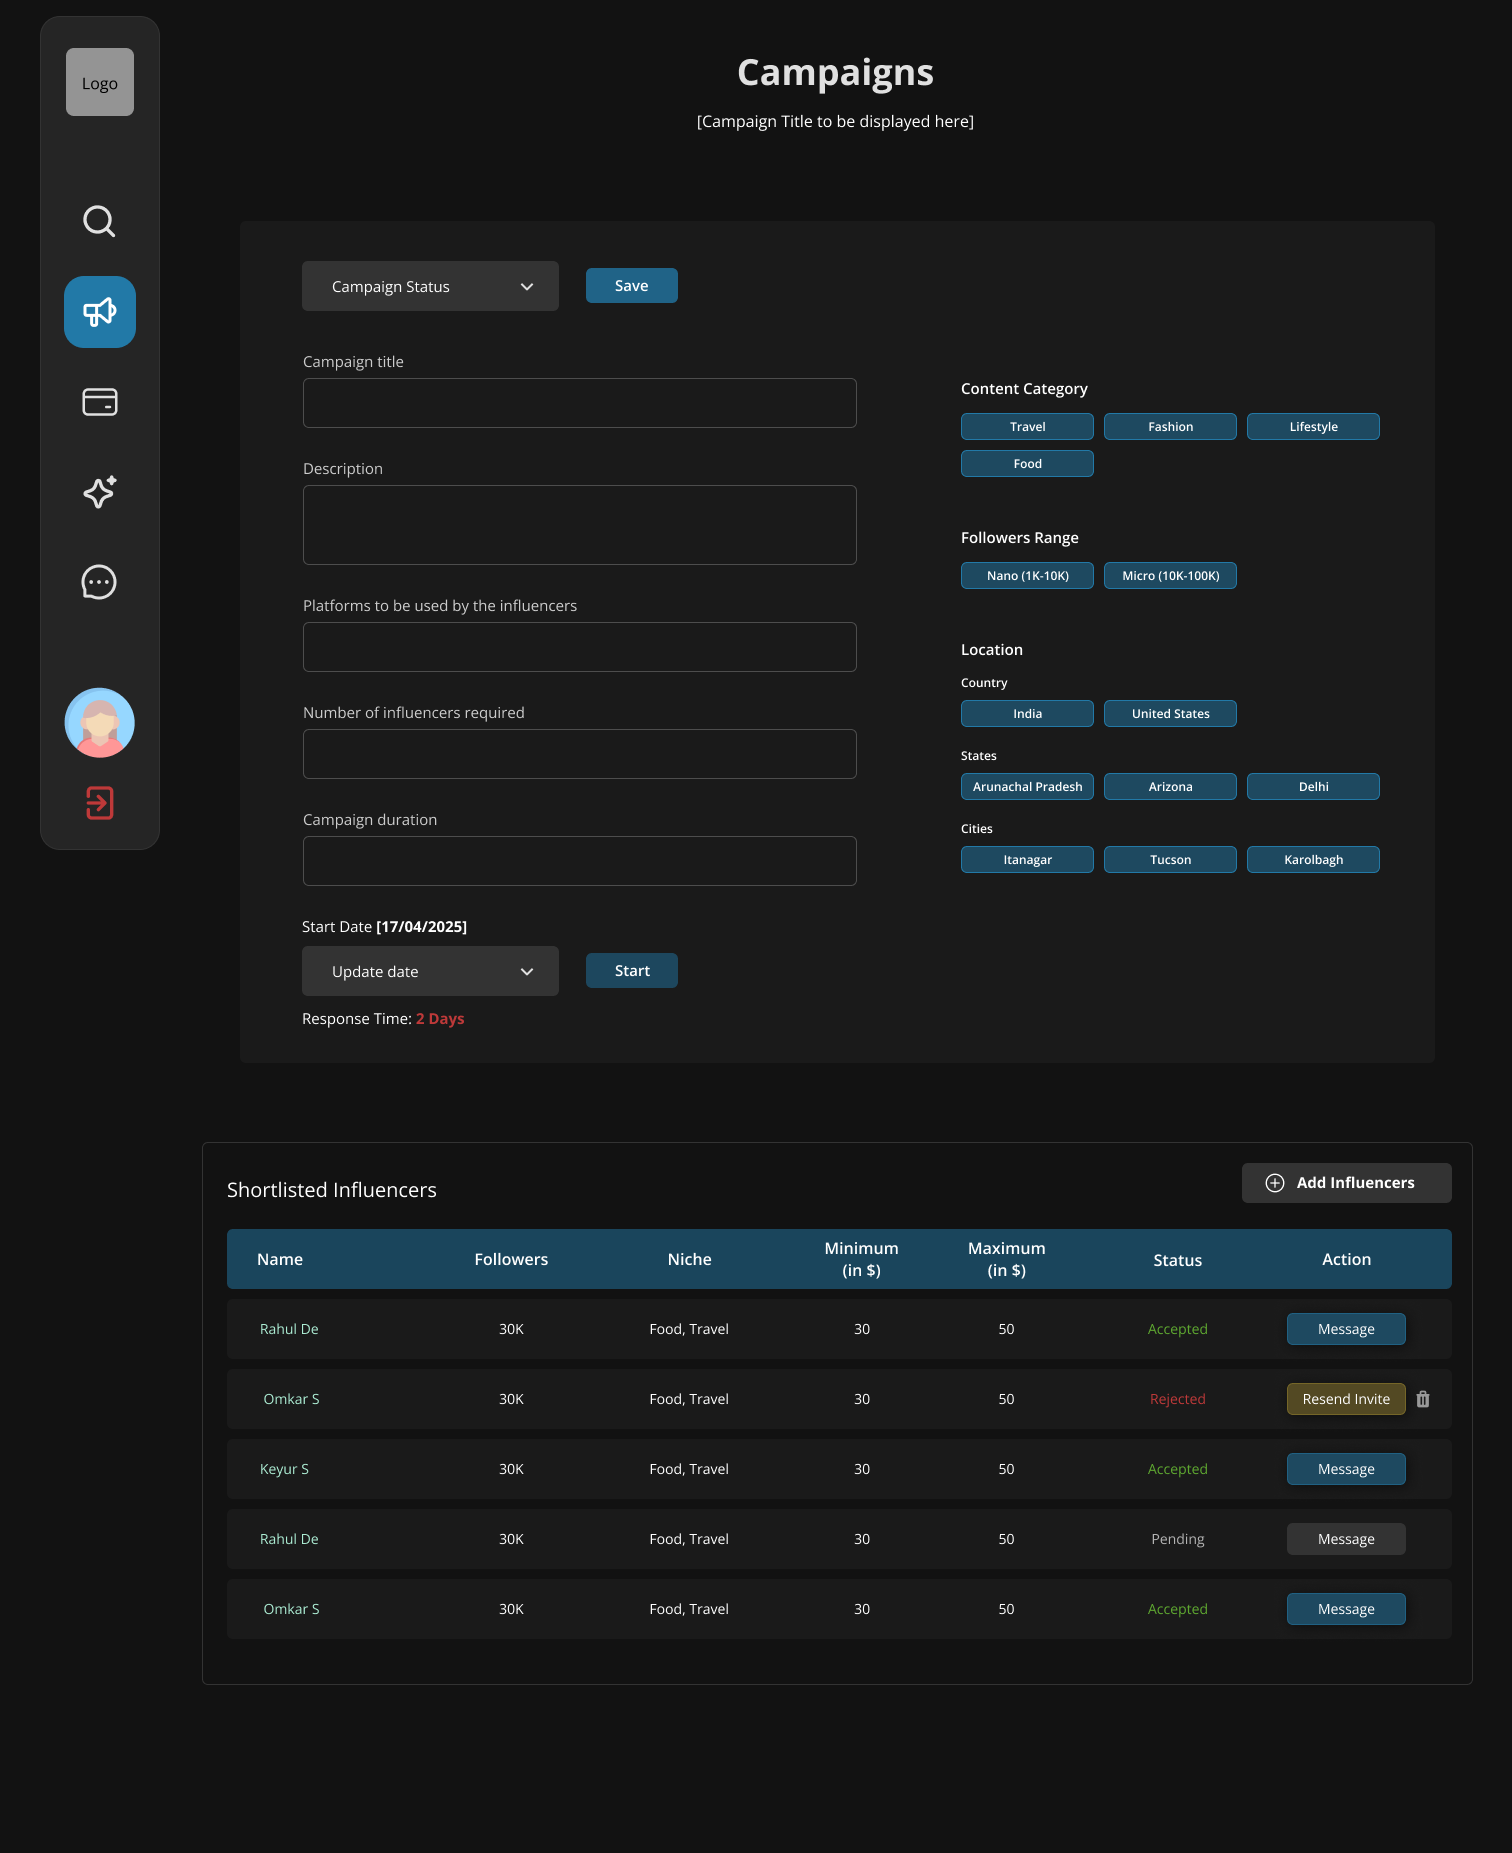Click the Followers column header

[x=511, y=1259]
